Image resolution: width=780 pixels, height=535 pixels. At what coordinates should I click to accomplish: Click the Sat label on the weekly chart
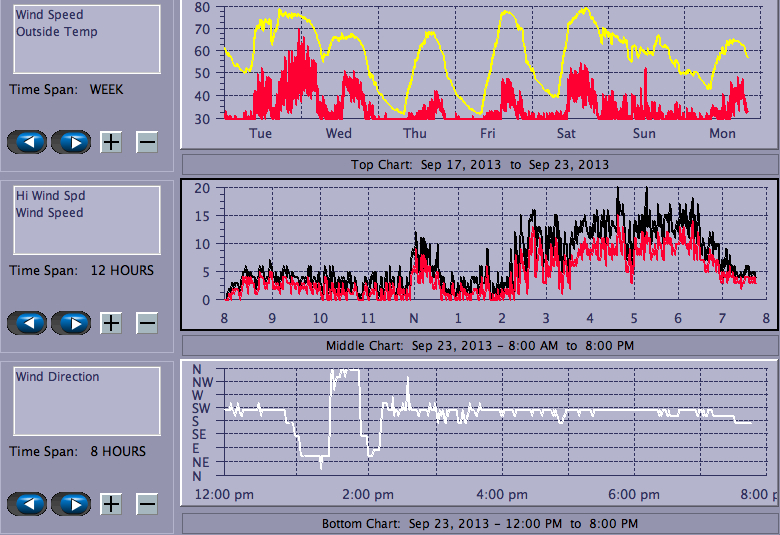pos(566,133)
